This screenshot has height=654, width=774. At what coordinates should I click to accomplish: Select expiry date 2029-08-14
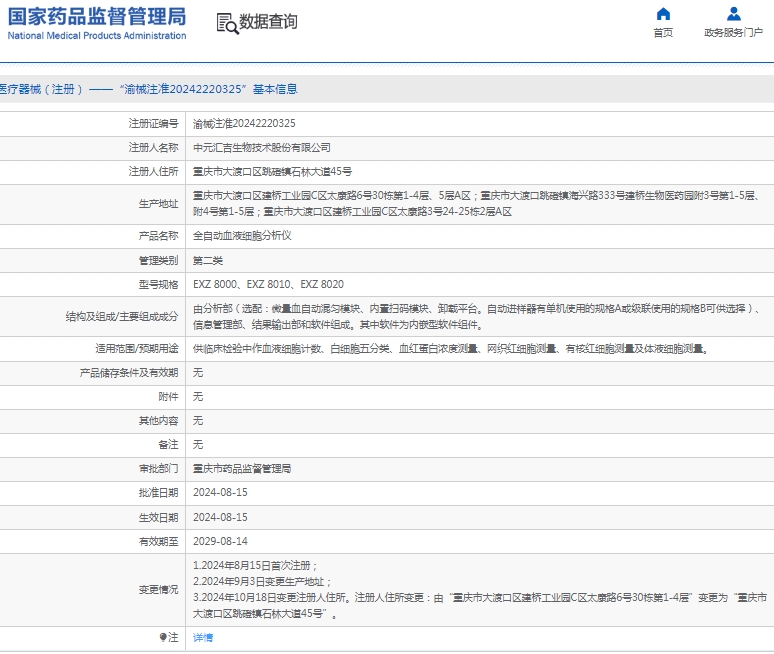point(220,541)
